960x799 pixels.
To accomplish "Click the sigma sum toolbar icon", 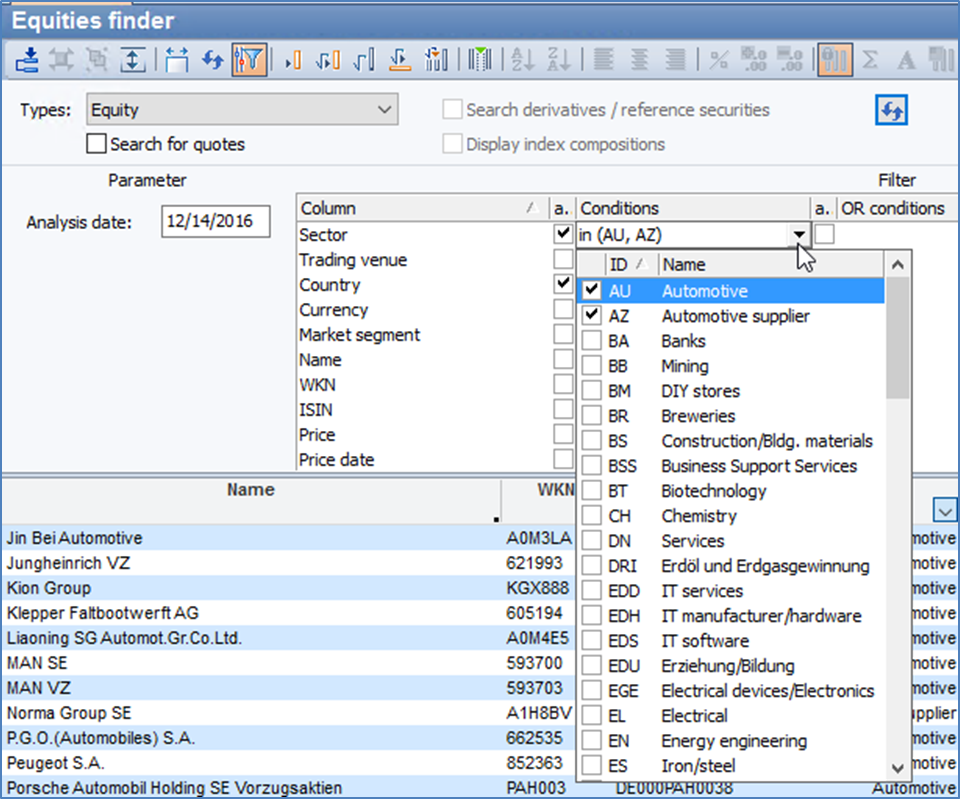I will 871,60.
